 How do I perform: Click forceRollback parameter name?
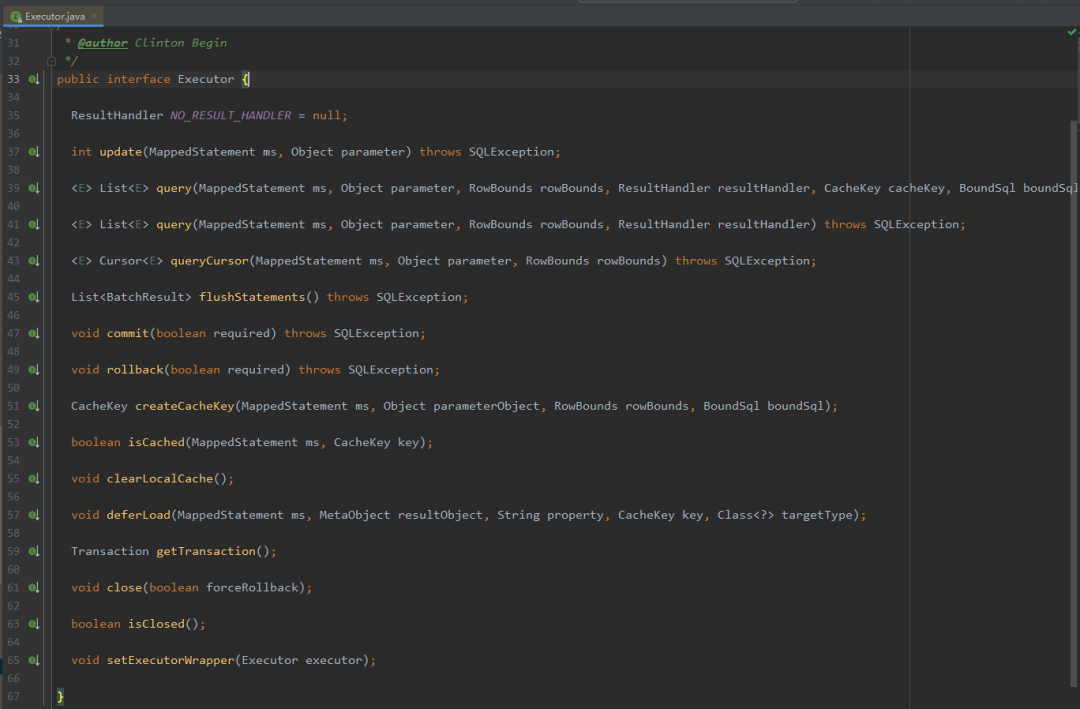[252, 588]
